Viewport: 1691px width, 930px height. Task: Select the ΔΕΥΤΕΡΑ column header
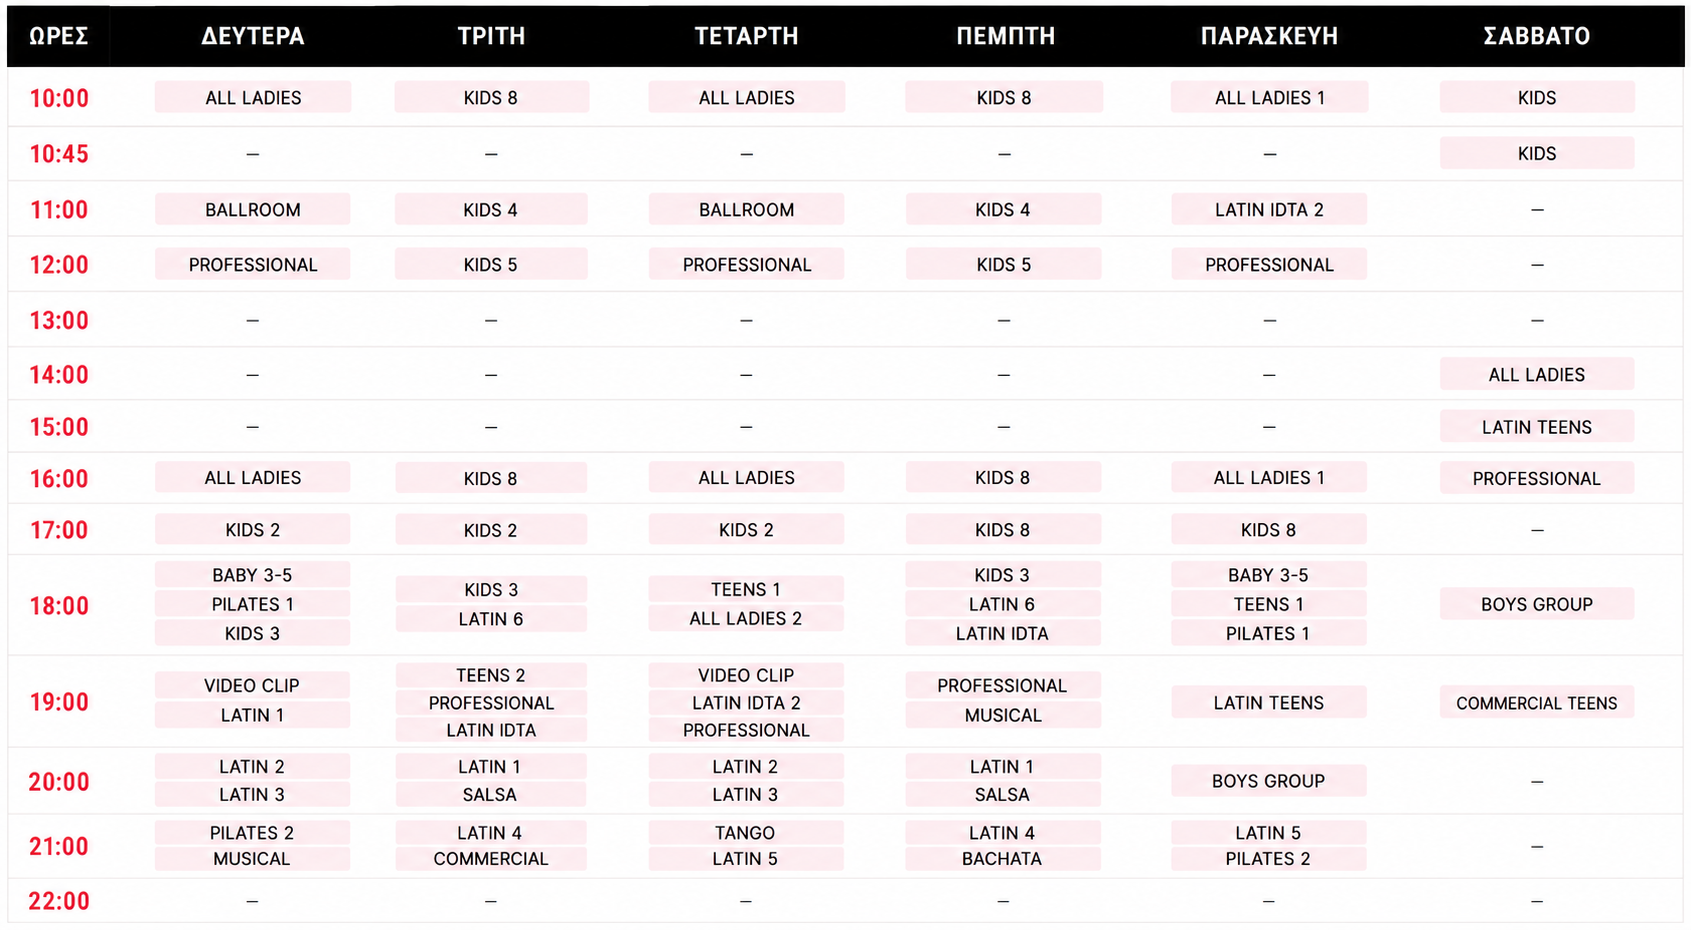tap(252, 36)
